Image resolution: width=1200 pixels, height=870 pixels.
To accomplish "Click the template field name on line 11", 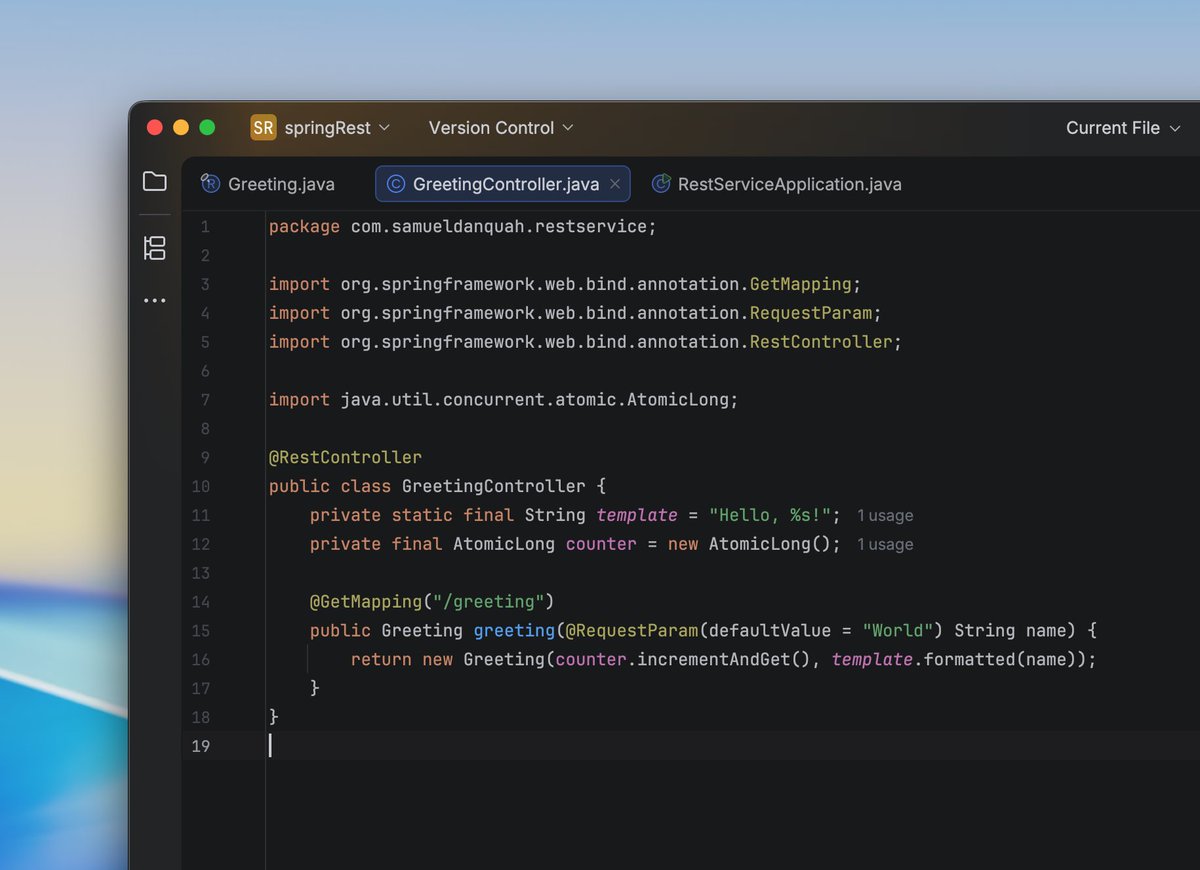I will point(637,516).
